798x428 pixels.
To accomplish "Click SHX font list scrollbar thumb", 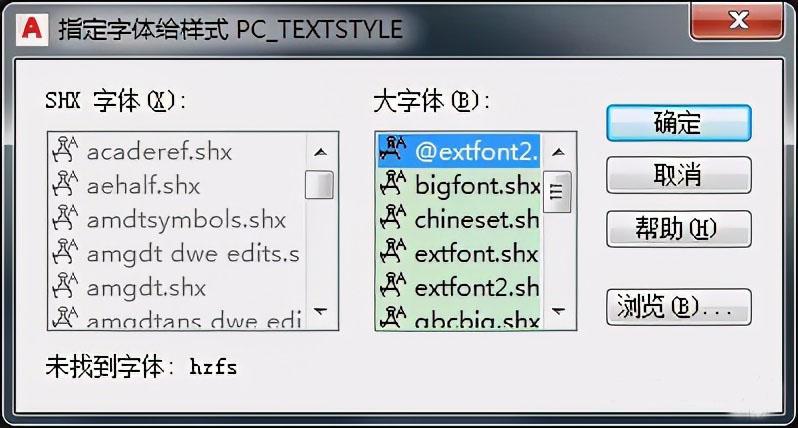I will tap(320, 185).
